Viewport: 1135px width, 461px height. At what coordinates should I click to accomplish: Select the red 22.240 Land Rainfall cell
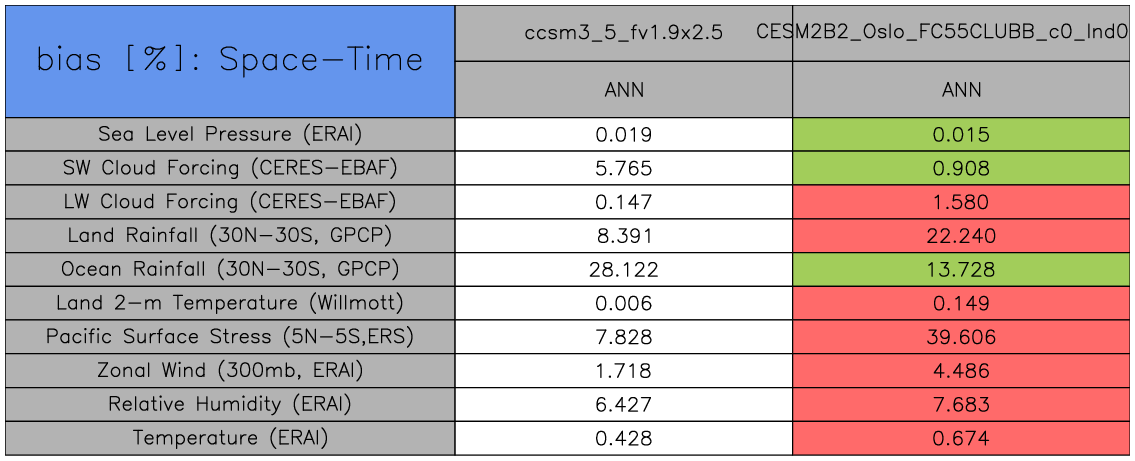[962, 236]
